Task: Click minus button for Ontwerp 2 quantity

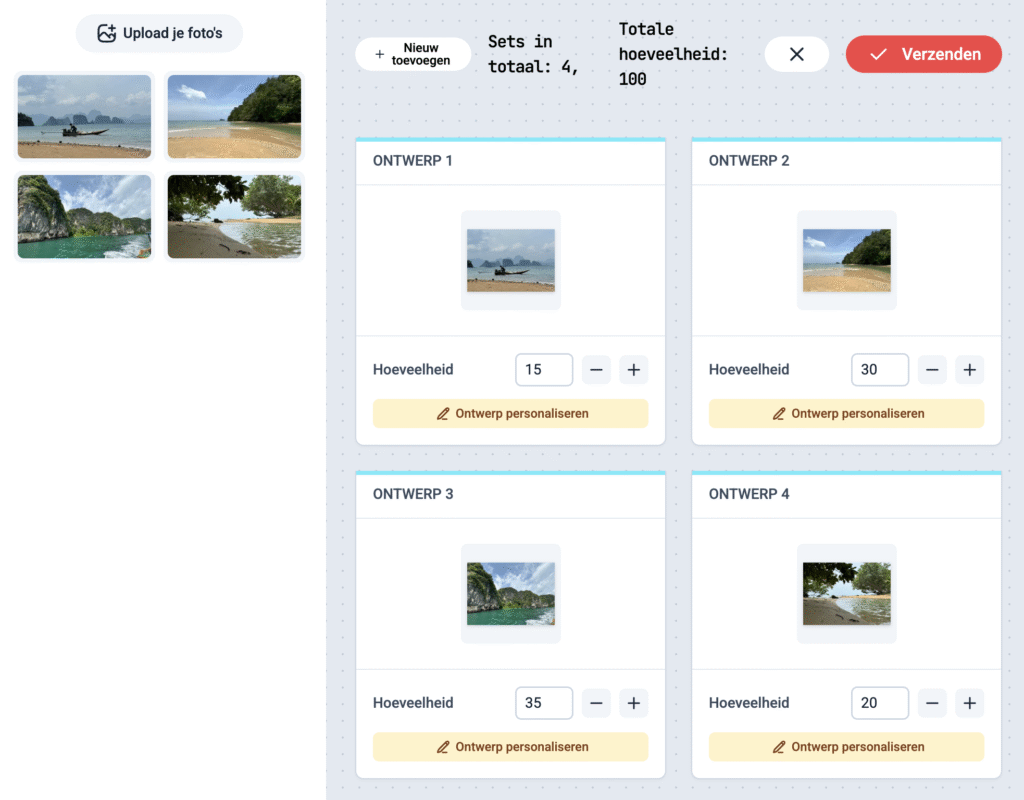Action: pyautogui.click(x=932, y=370)
